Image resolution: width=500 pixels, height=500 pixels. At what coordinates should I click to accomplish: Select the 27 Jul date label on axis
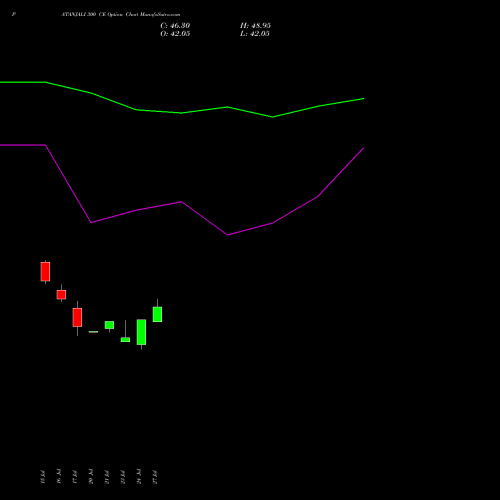pos(154,477)
